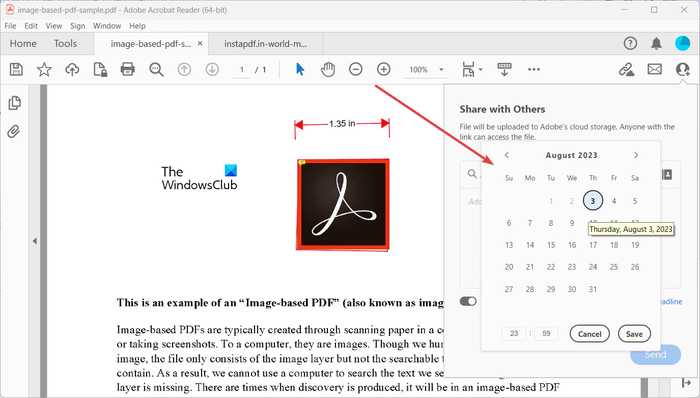Click the Adobe logo image in the document
The image size is (700, 398).
(x=343, y=204)
